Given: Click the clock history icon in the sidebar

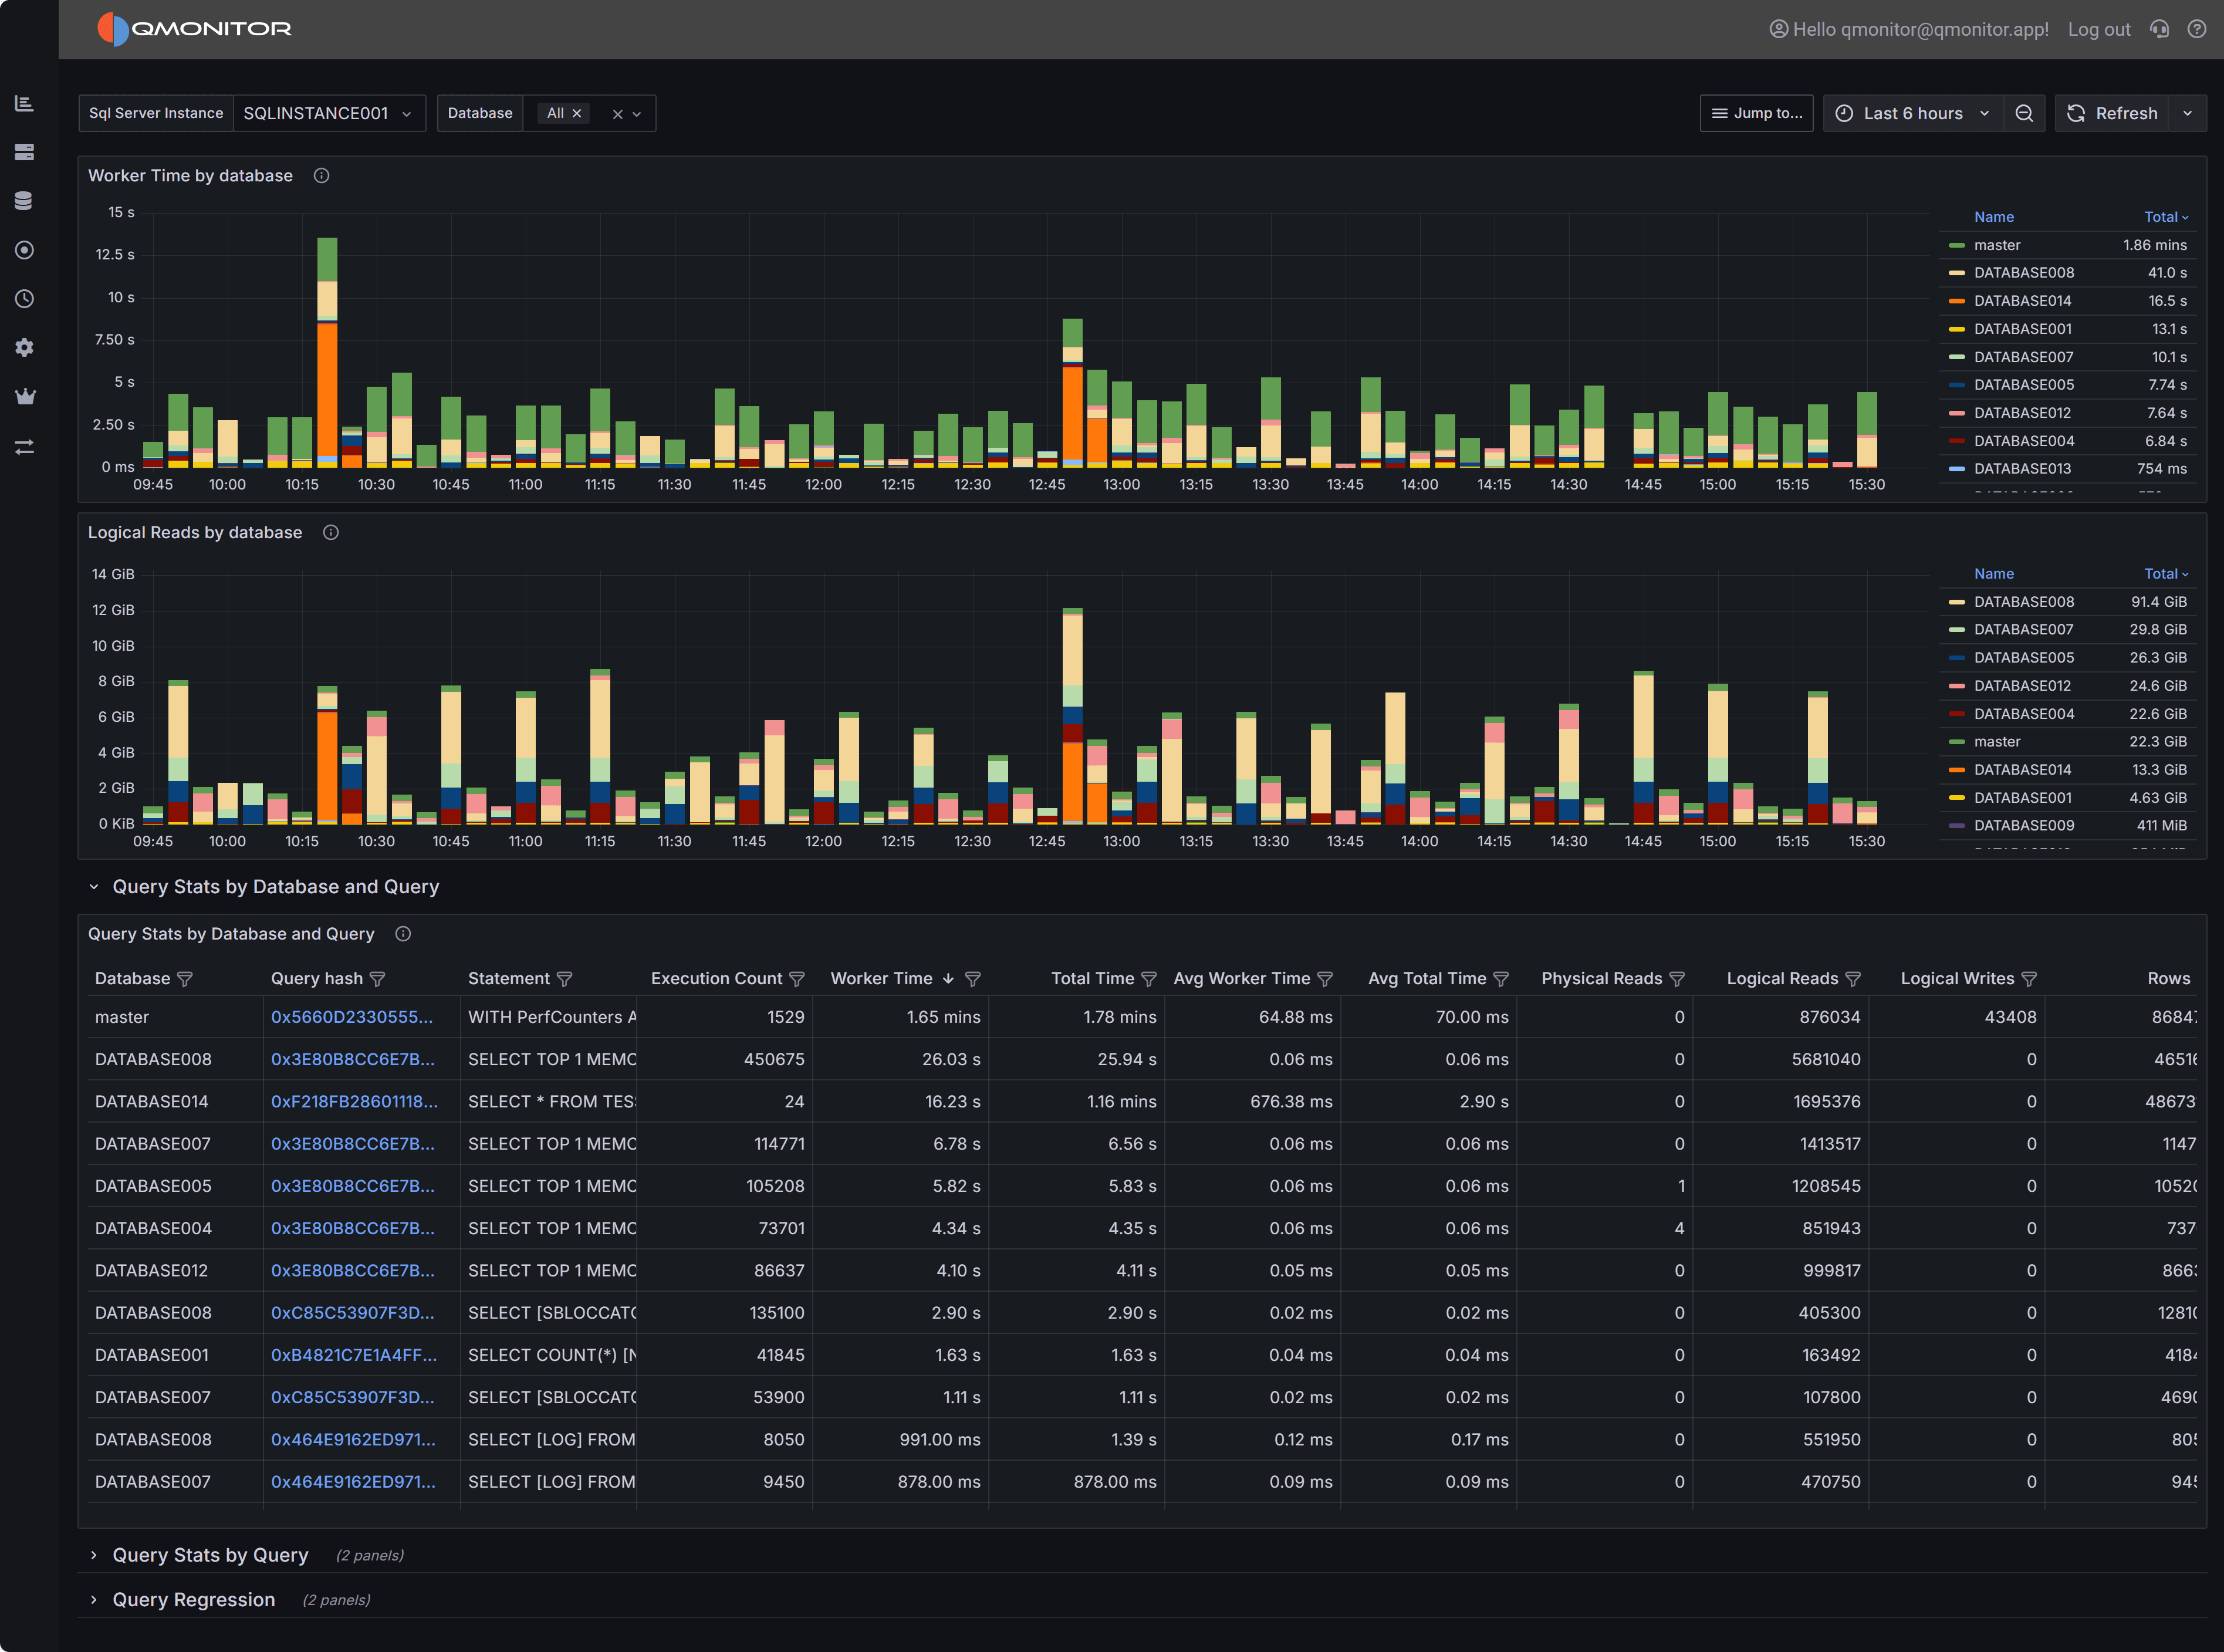Looking at the screenshot, I should 24,298.
